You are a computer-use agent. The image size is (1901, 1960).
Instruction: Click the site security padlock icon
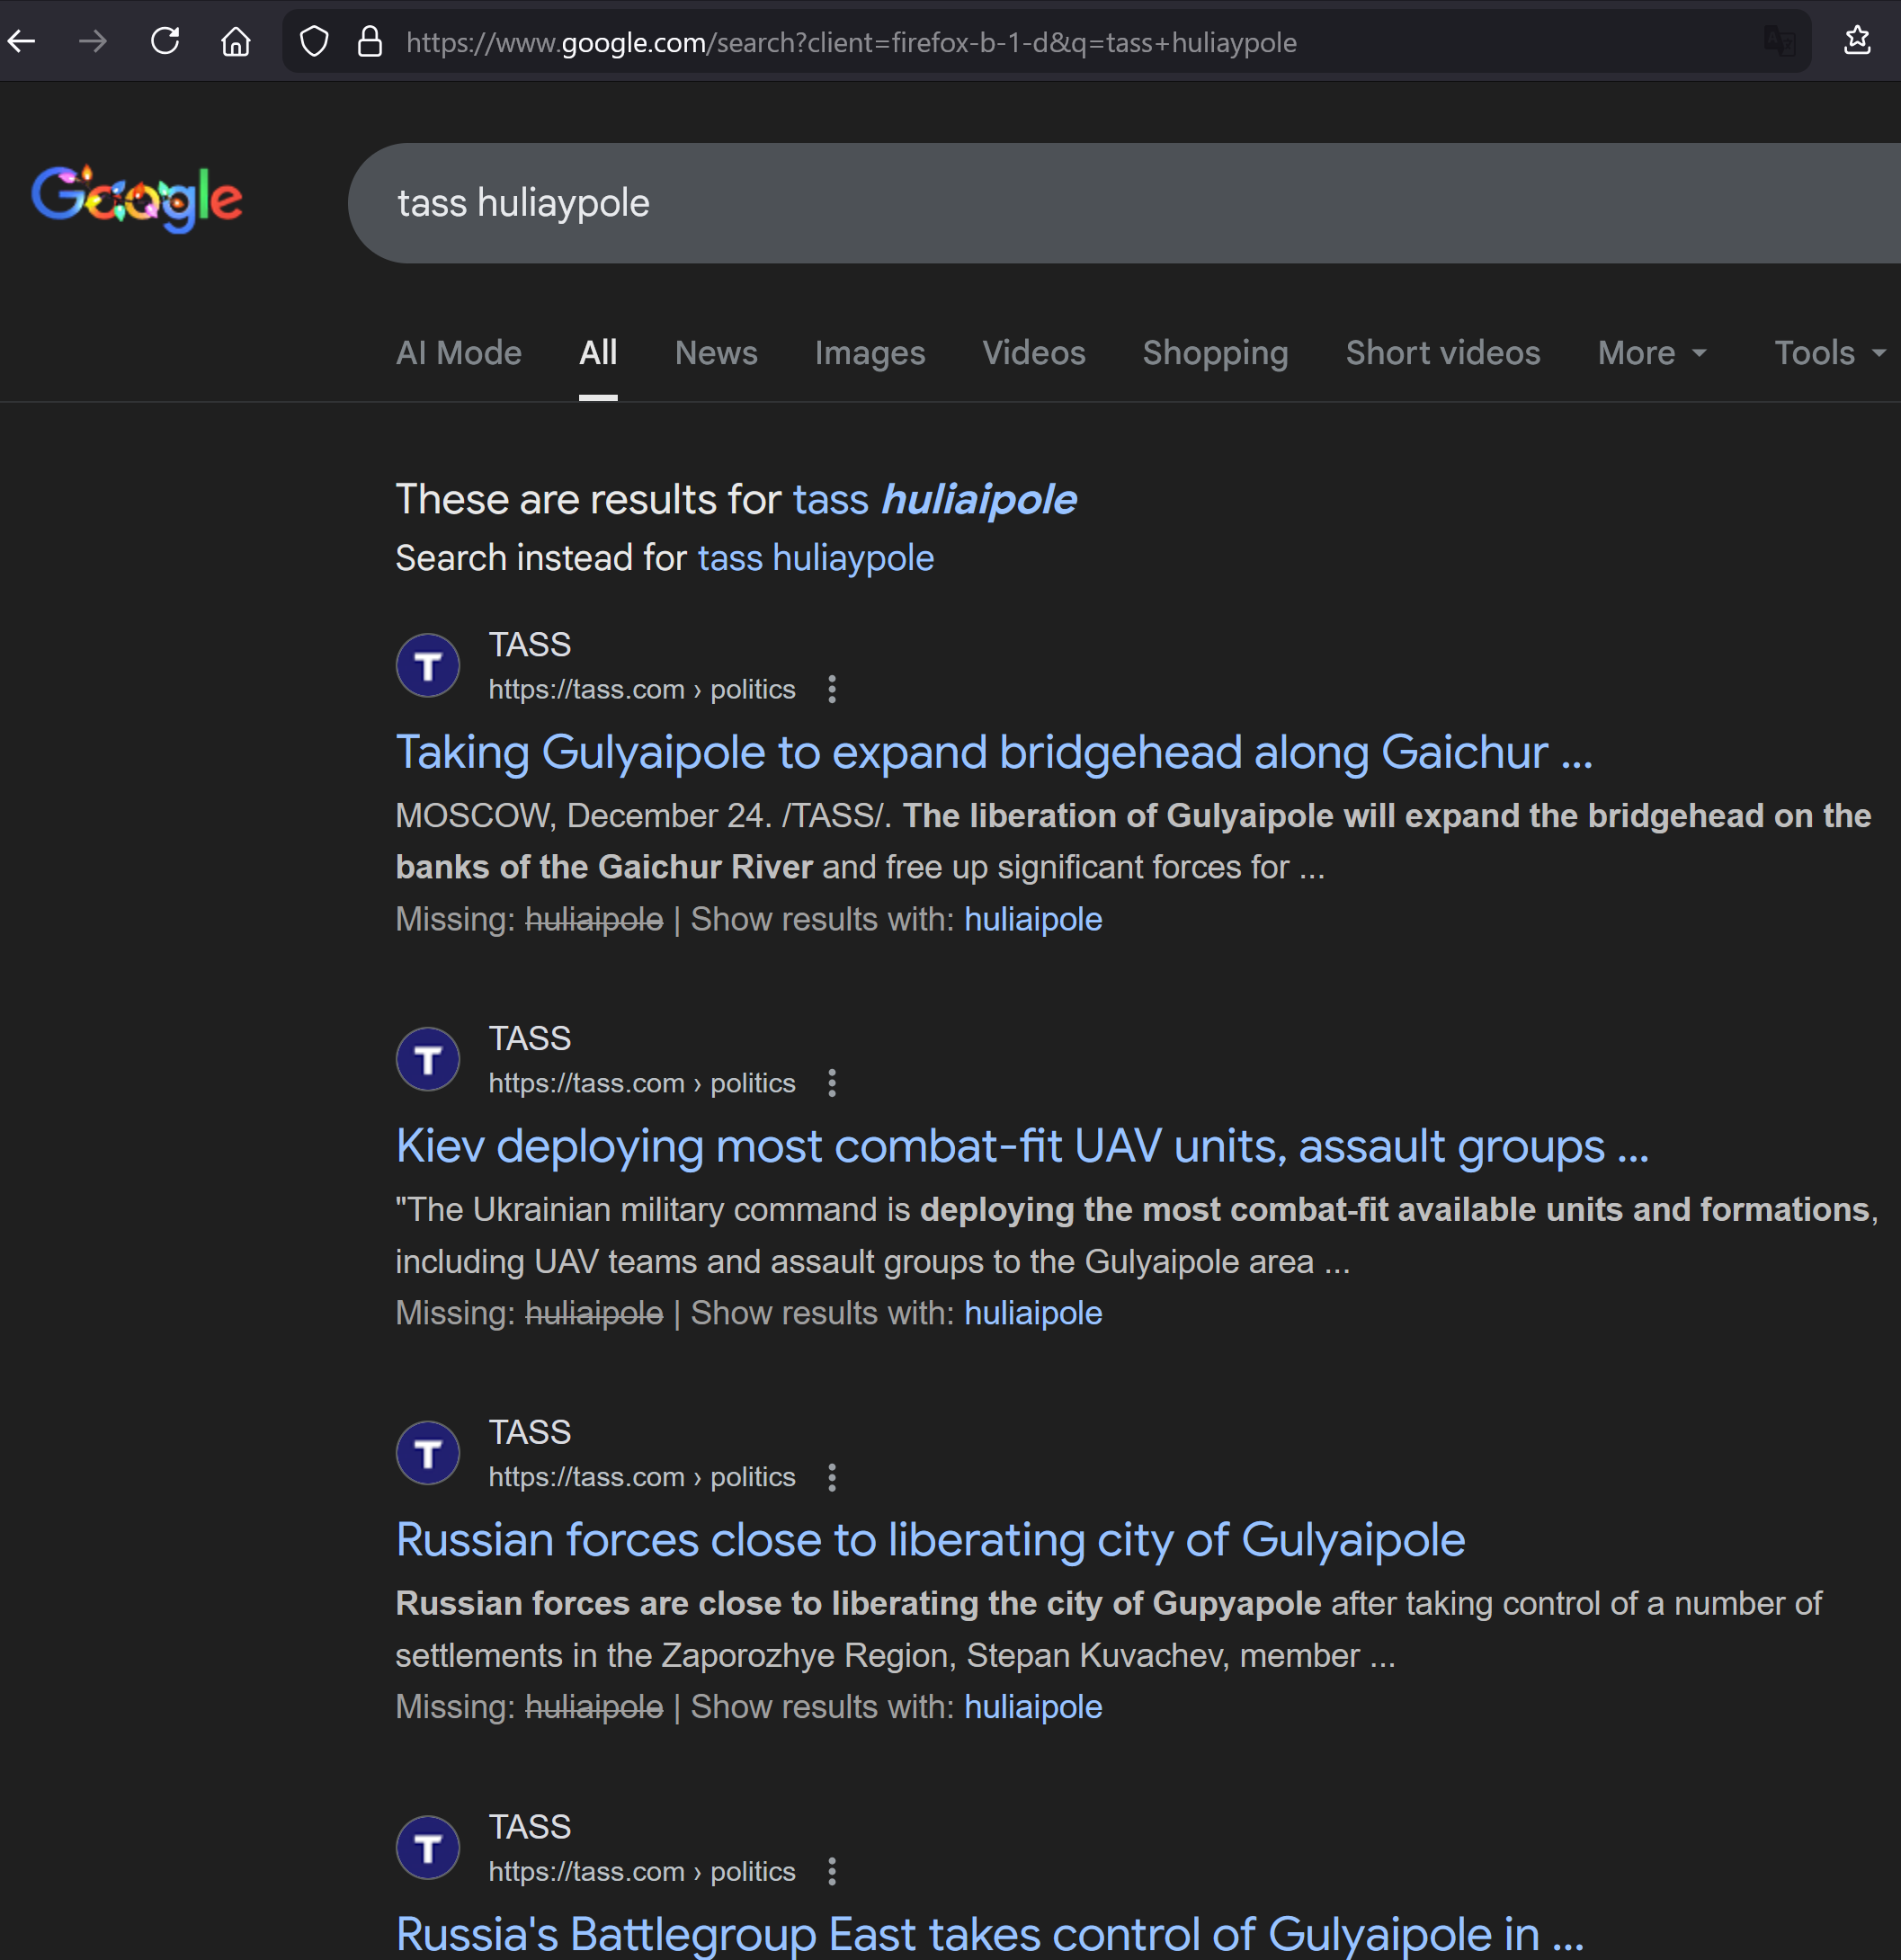[x=370, y=42]
